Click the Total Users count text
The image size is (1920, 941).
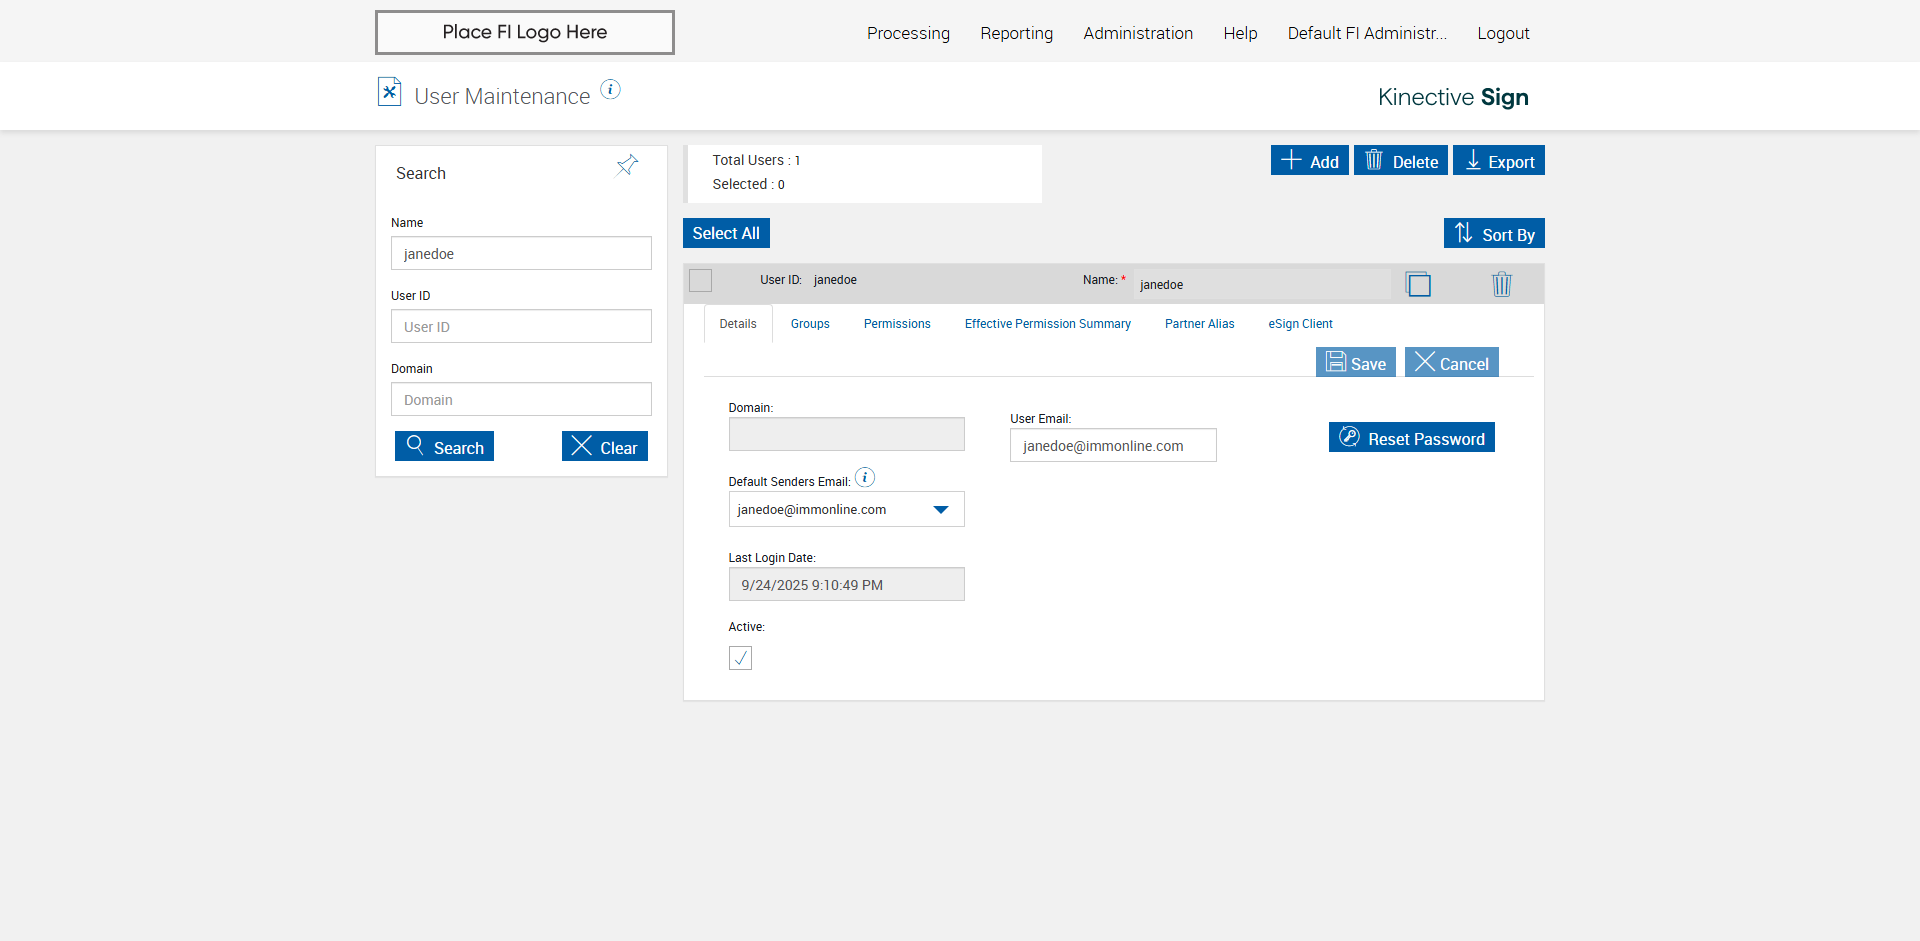tap(756, 160)
